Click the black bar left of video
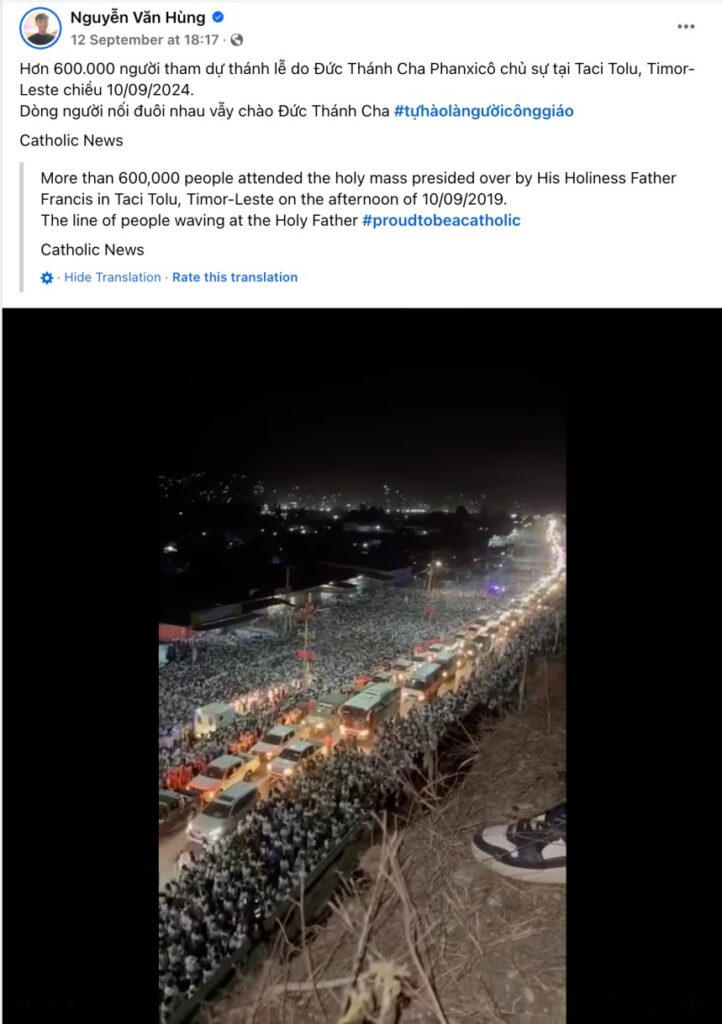 click(x=80, y=666)
